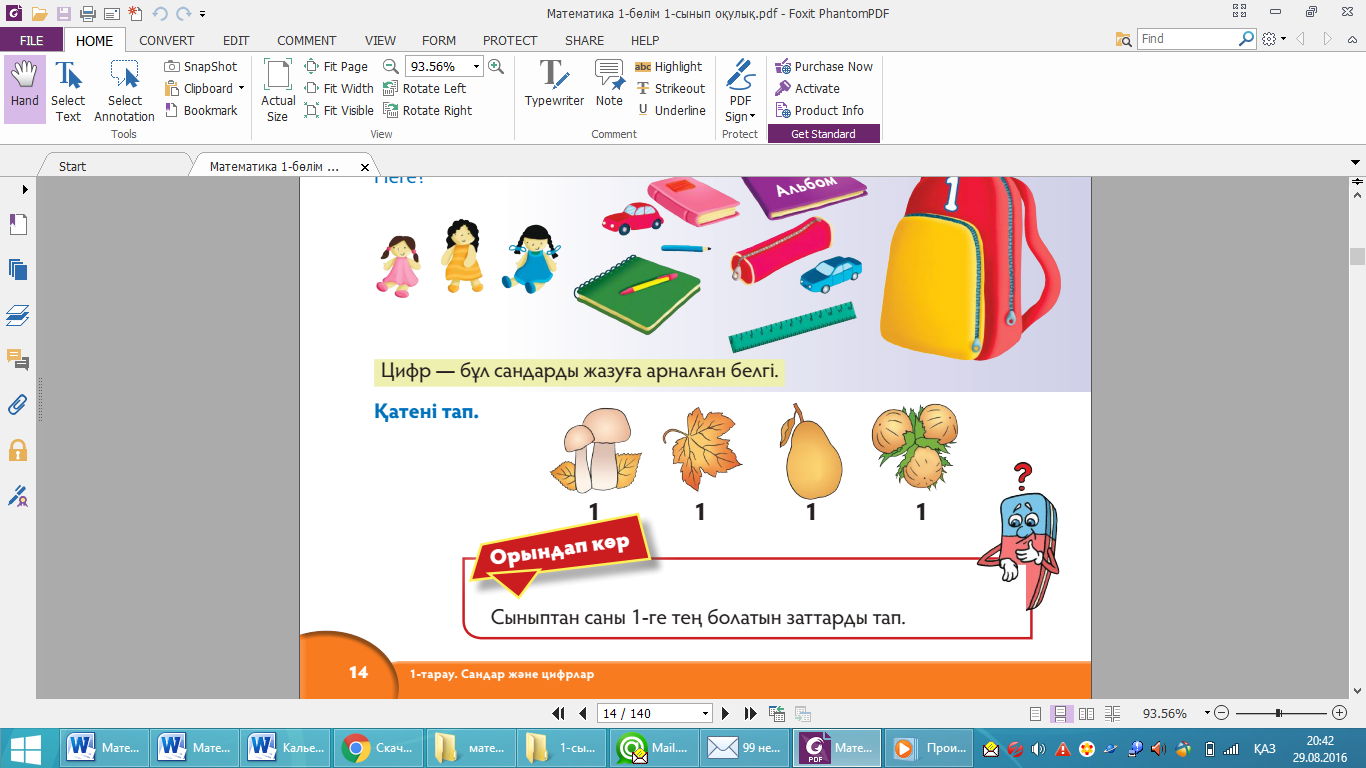Viewport: 1366px width, 768px height.
Task: Switch to the COMMENT tab
Action: 307,40
